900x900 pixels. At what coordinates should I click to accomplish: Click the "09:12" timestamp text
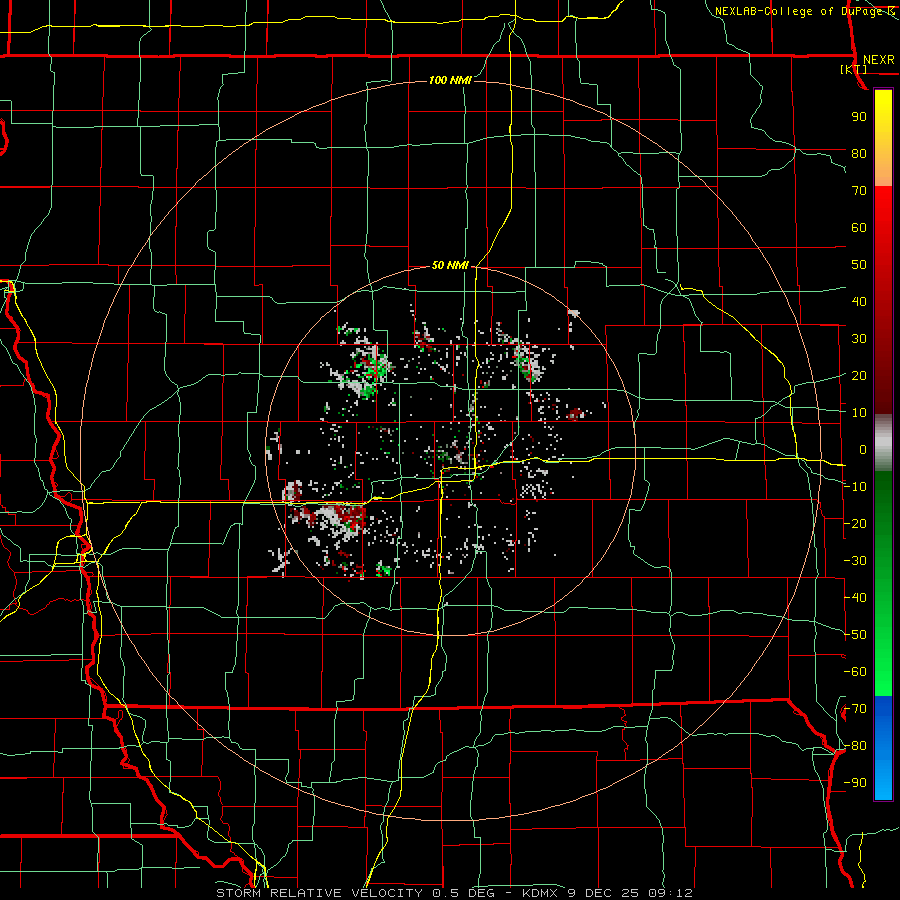point(672,893)
